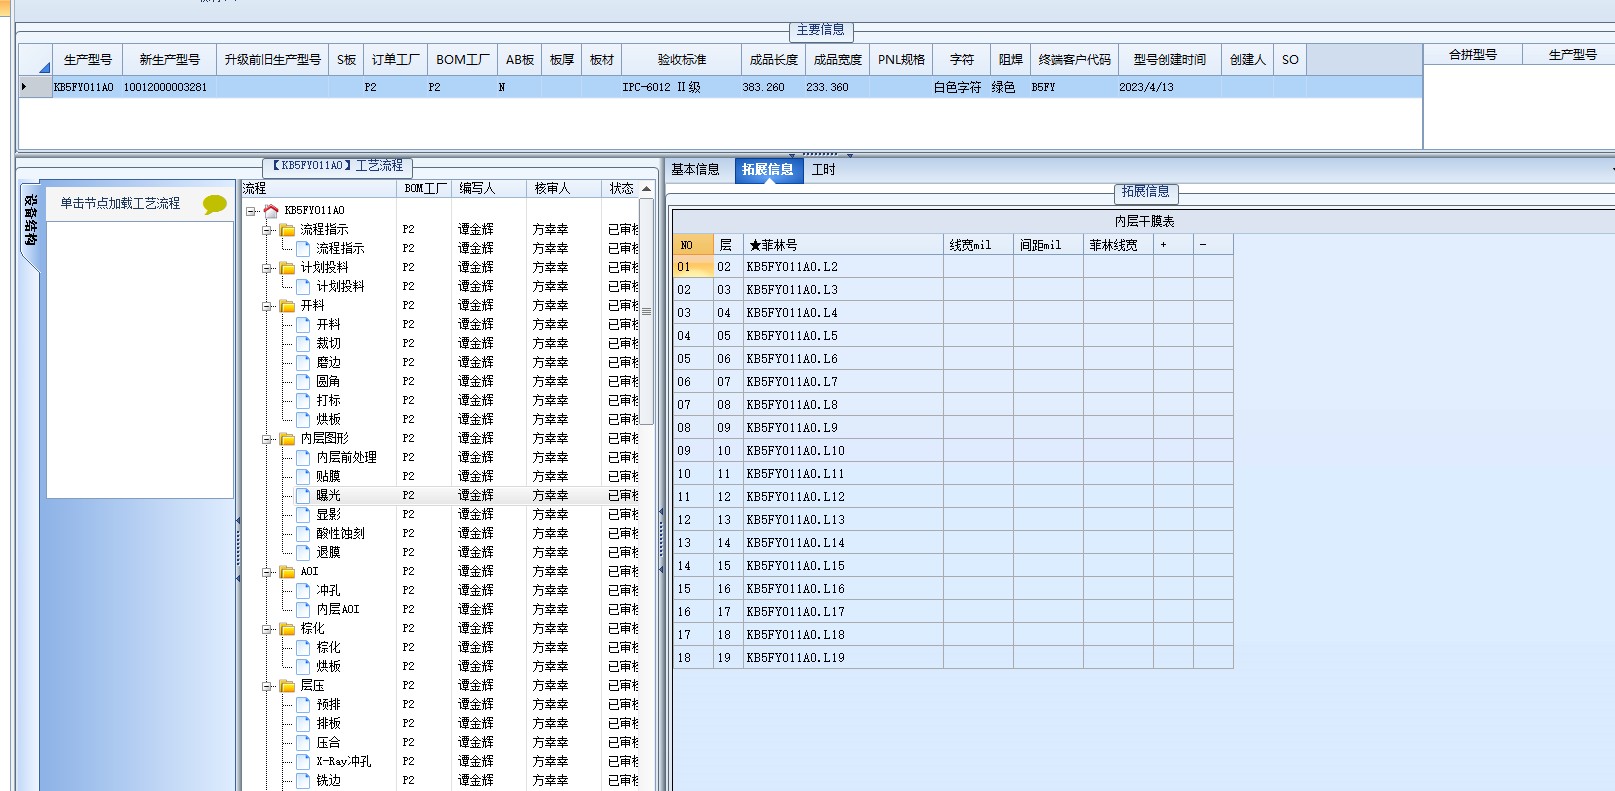Select the 内层AOI process step
Screen dimensions: 1615x791
pos(338,610)
